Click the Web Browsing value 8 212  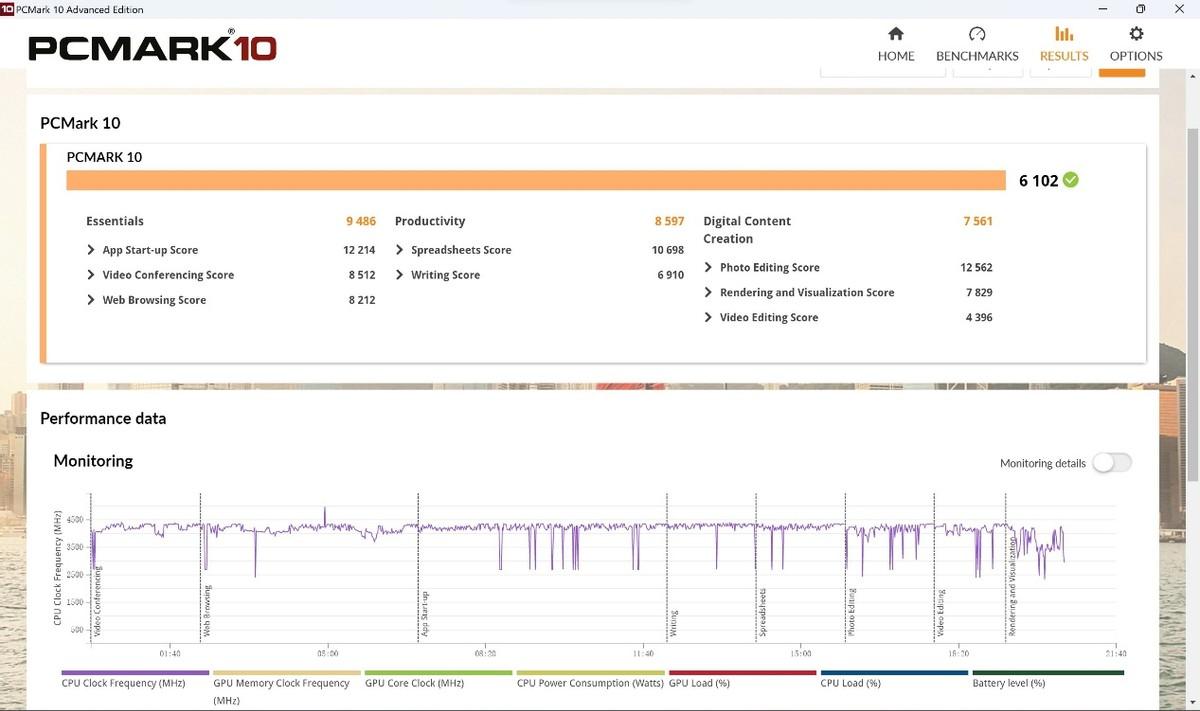pyautogui.click(x=362, y=300)
